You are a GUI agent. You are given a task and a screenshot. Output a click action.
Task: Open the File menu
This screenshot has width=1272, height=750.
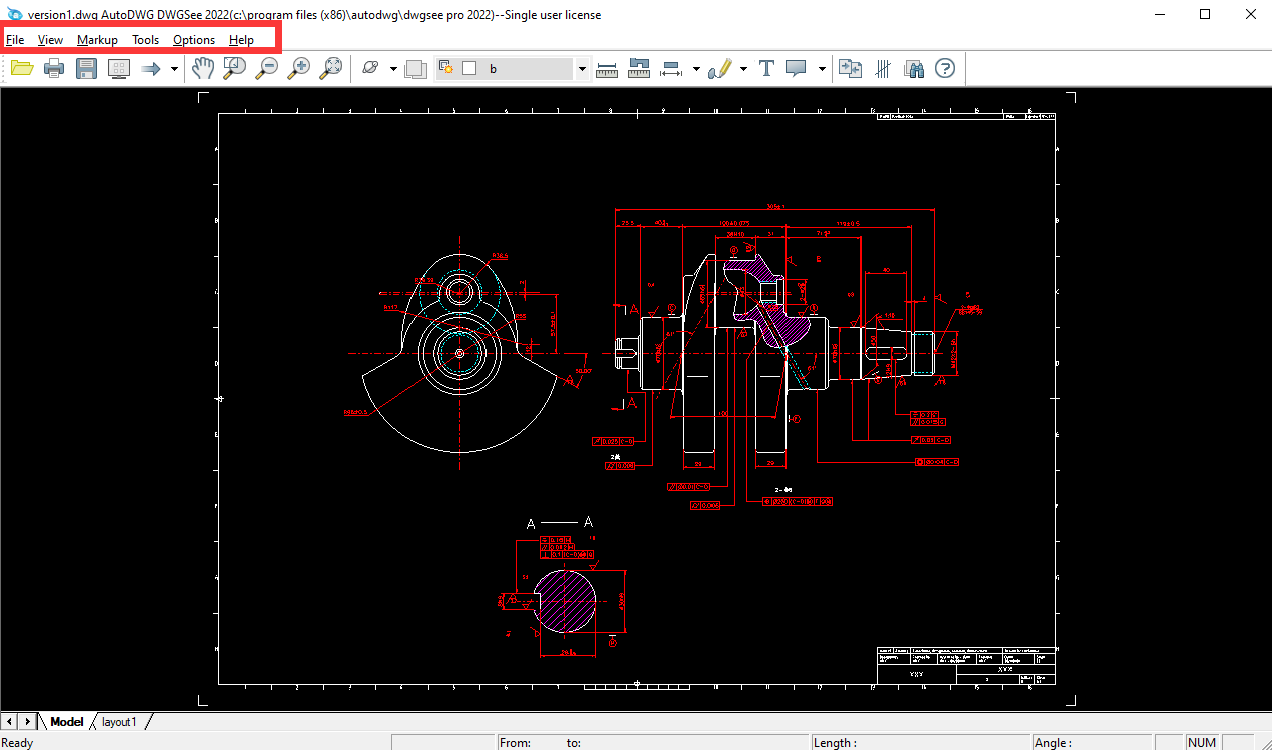click(x=15, y=40)
